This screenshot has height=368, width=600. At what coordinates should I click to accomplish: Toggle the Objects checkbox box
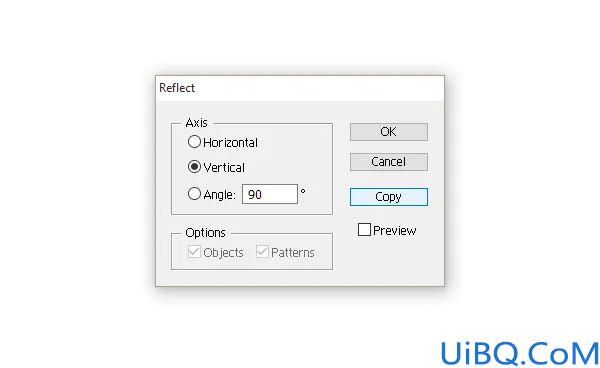click(194, 252)
